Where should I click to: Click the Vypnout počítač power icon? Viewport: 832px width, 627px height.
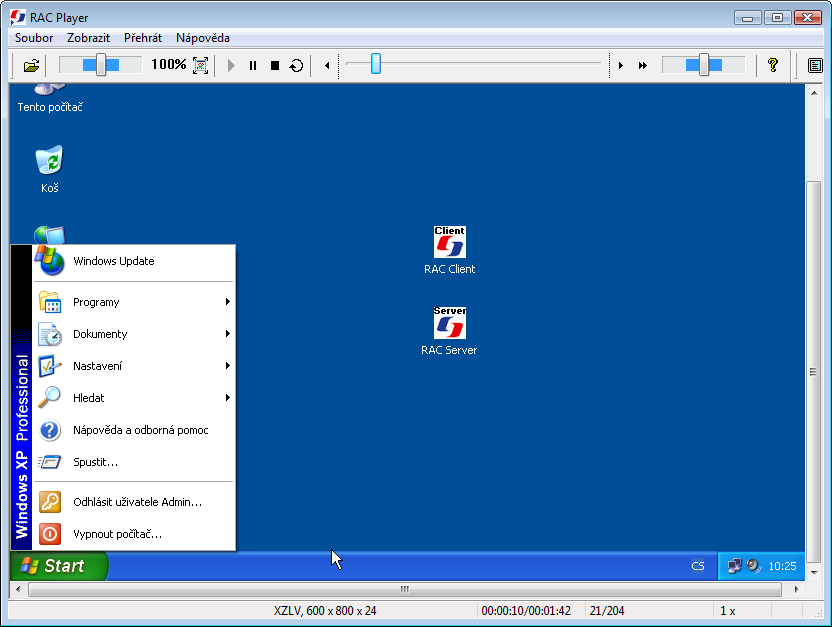(x=50, y=534)
